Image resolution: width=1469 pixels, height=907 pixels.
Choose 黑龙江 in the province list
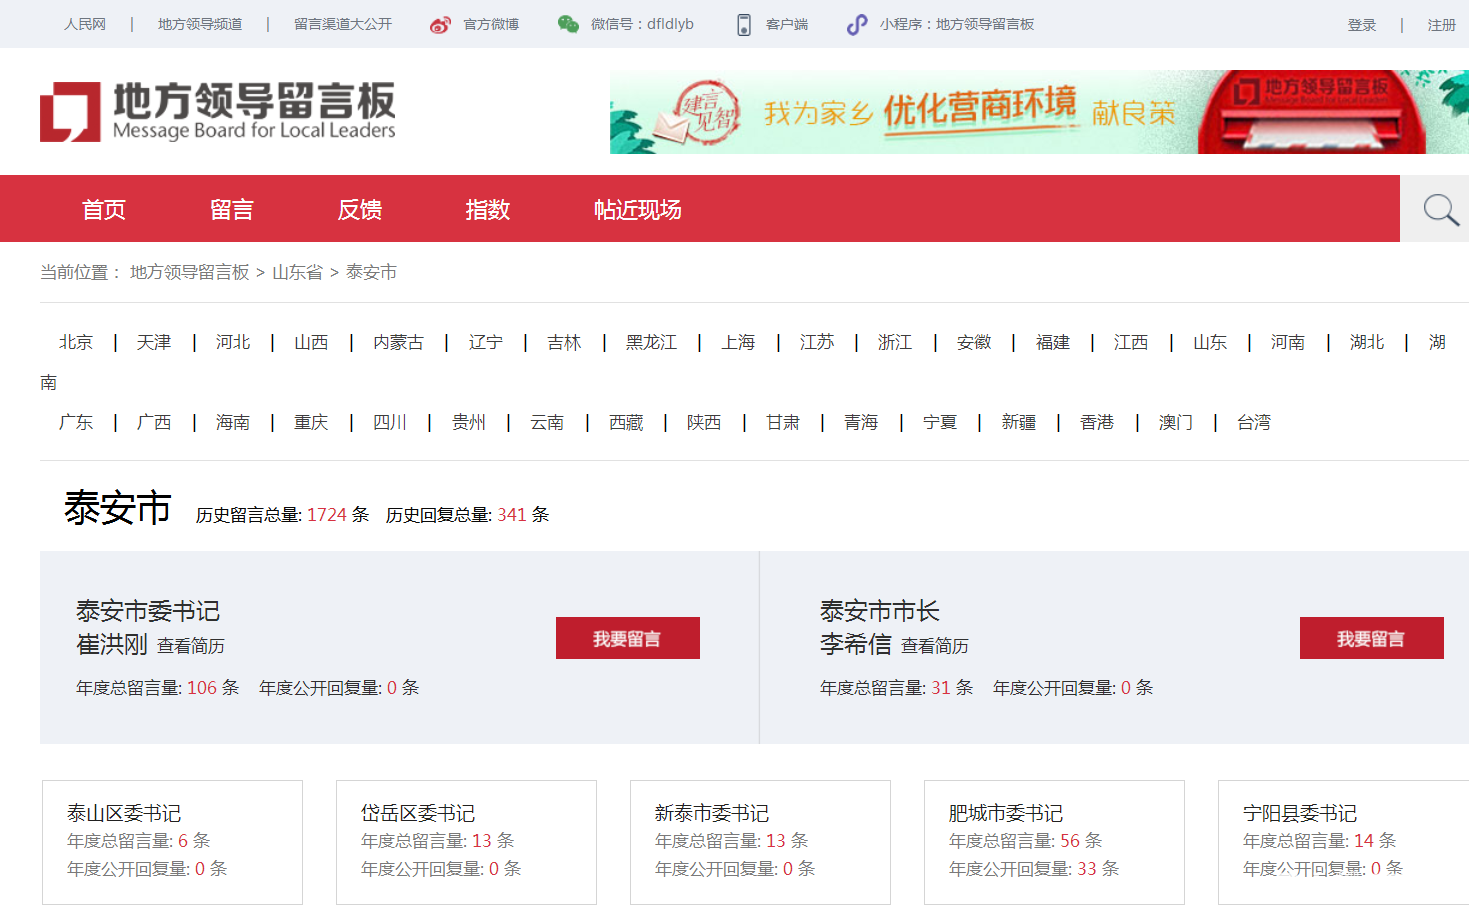pyautogui.click(x=652, y=342)
